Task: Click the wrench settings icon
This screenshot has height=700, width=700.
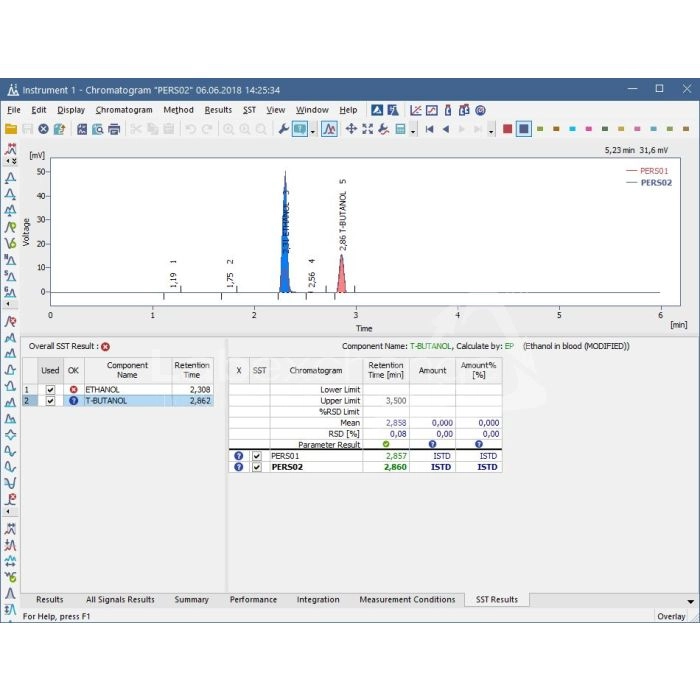Action: tap(283, 129)
